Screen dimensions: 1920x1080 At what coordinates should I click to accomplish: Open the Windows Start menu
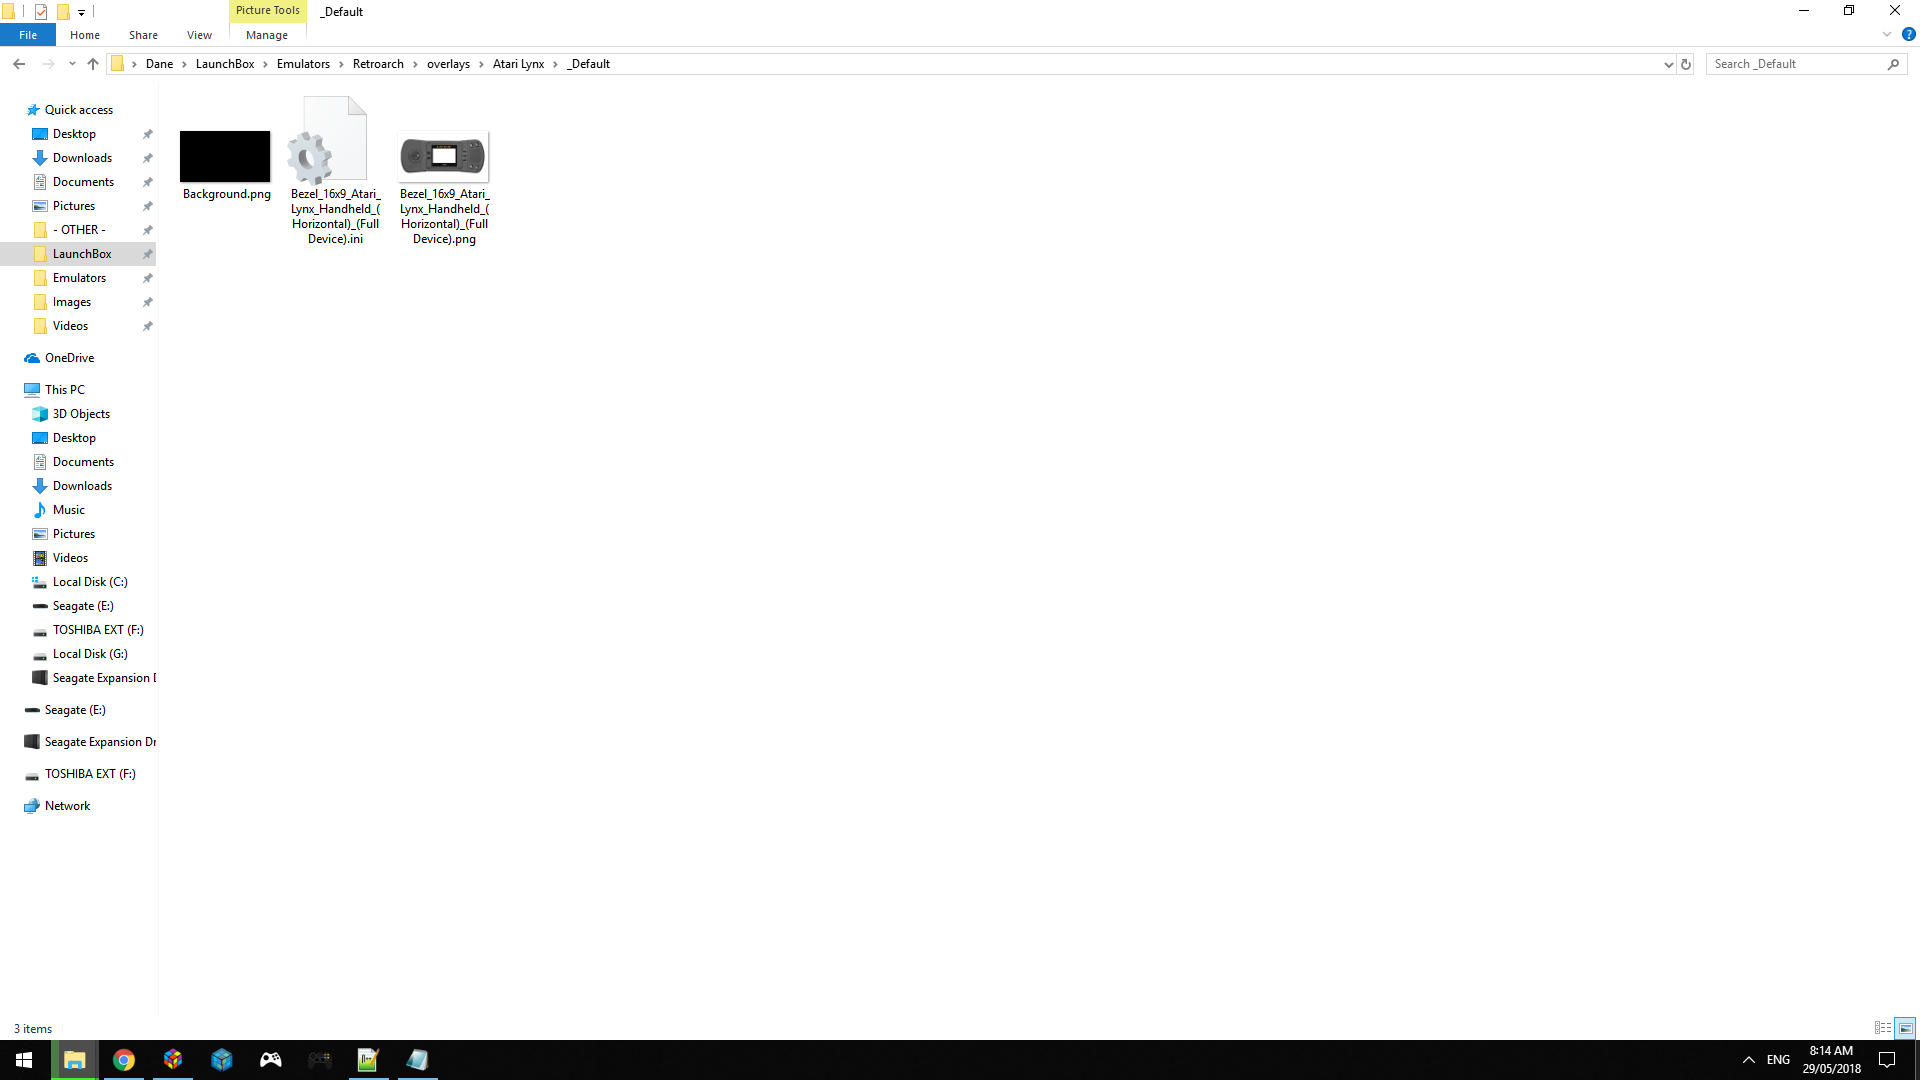pyautogui.click(x=24, y=1060)
